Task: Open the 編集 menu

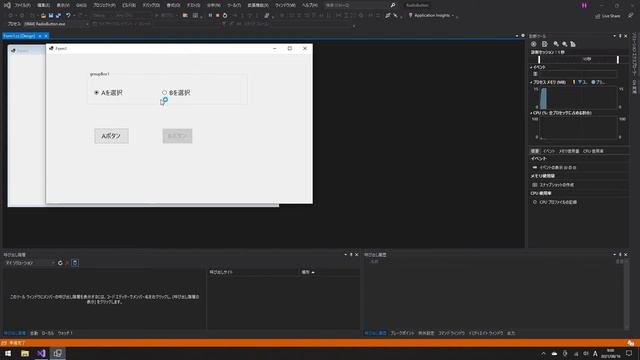Action: tap(43, 5)
